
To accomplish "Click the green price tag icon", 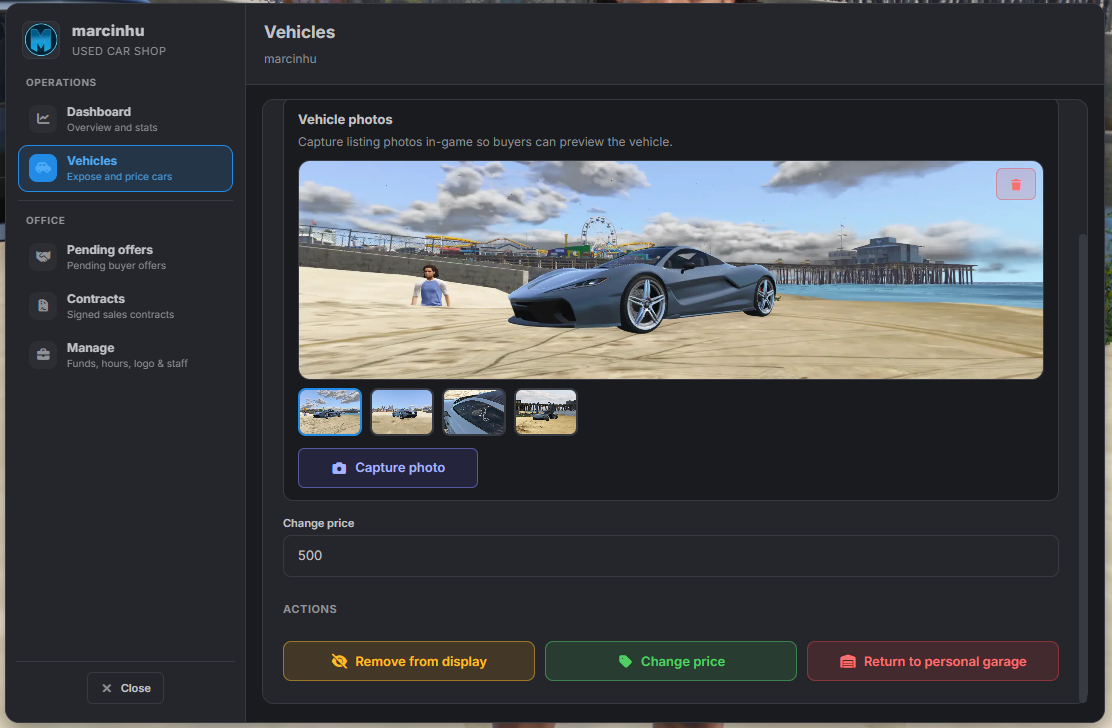I will pos(625,661).
